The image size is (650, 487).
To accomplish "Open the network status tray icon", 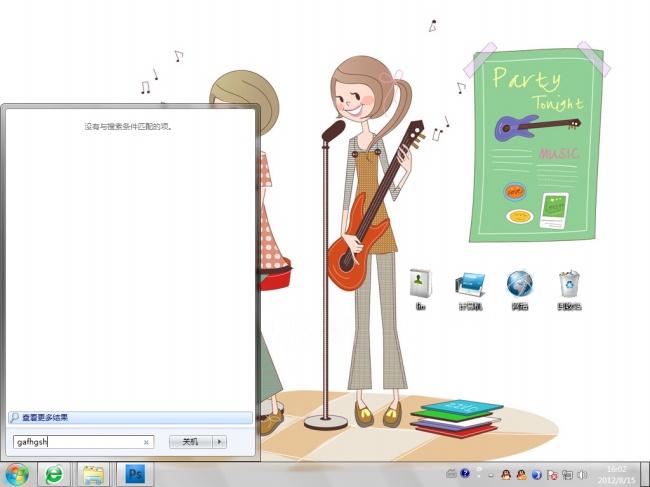I will (x=567, y=475).
